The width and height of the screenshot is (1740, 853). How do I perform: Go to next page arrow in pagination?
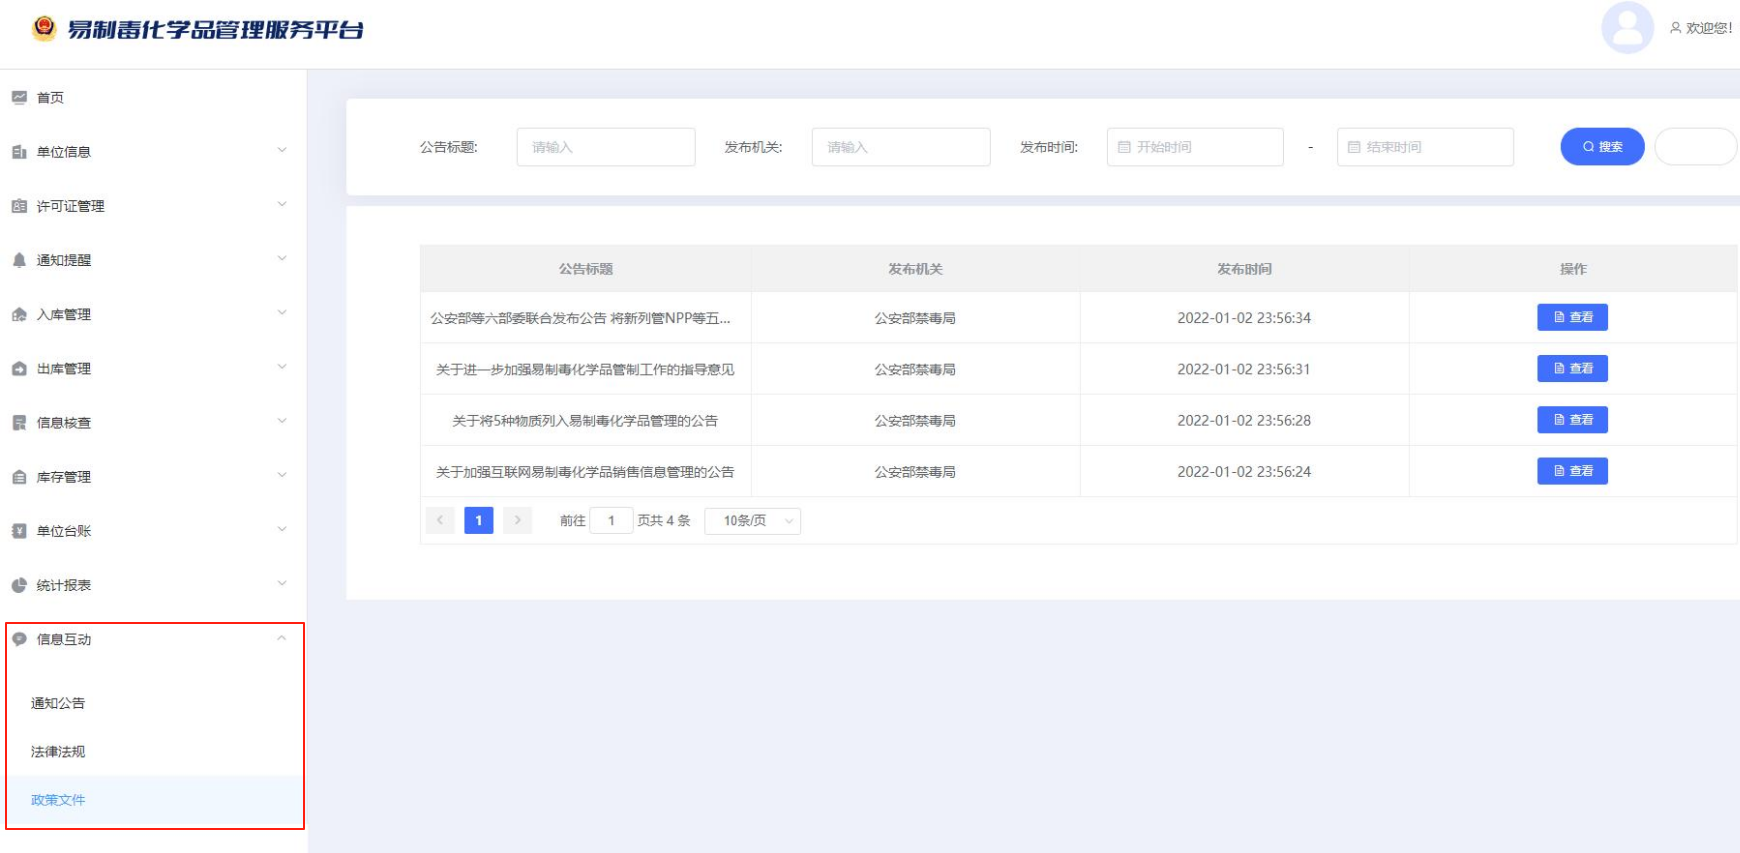(x=517, y=521)
